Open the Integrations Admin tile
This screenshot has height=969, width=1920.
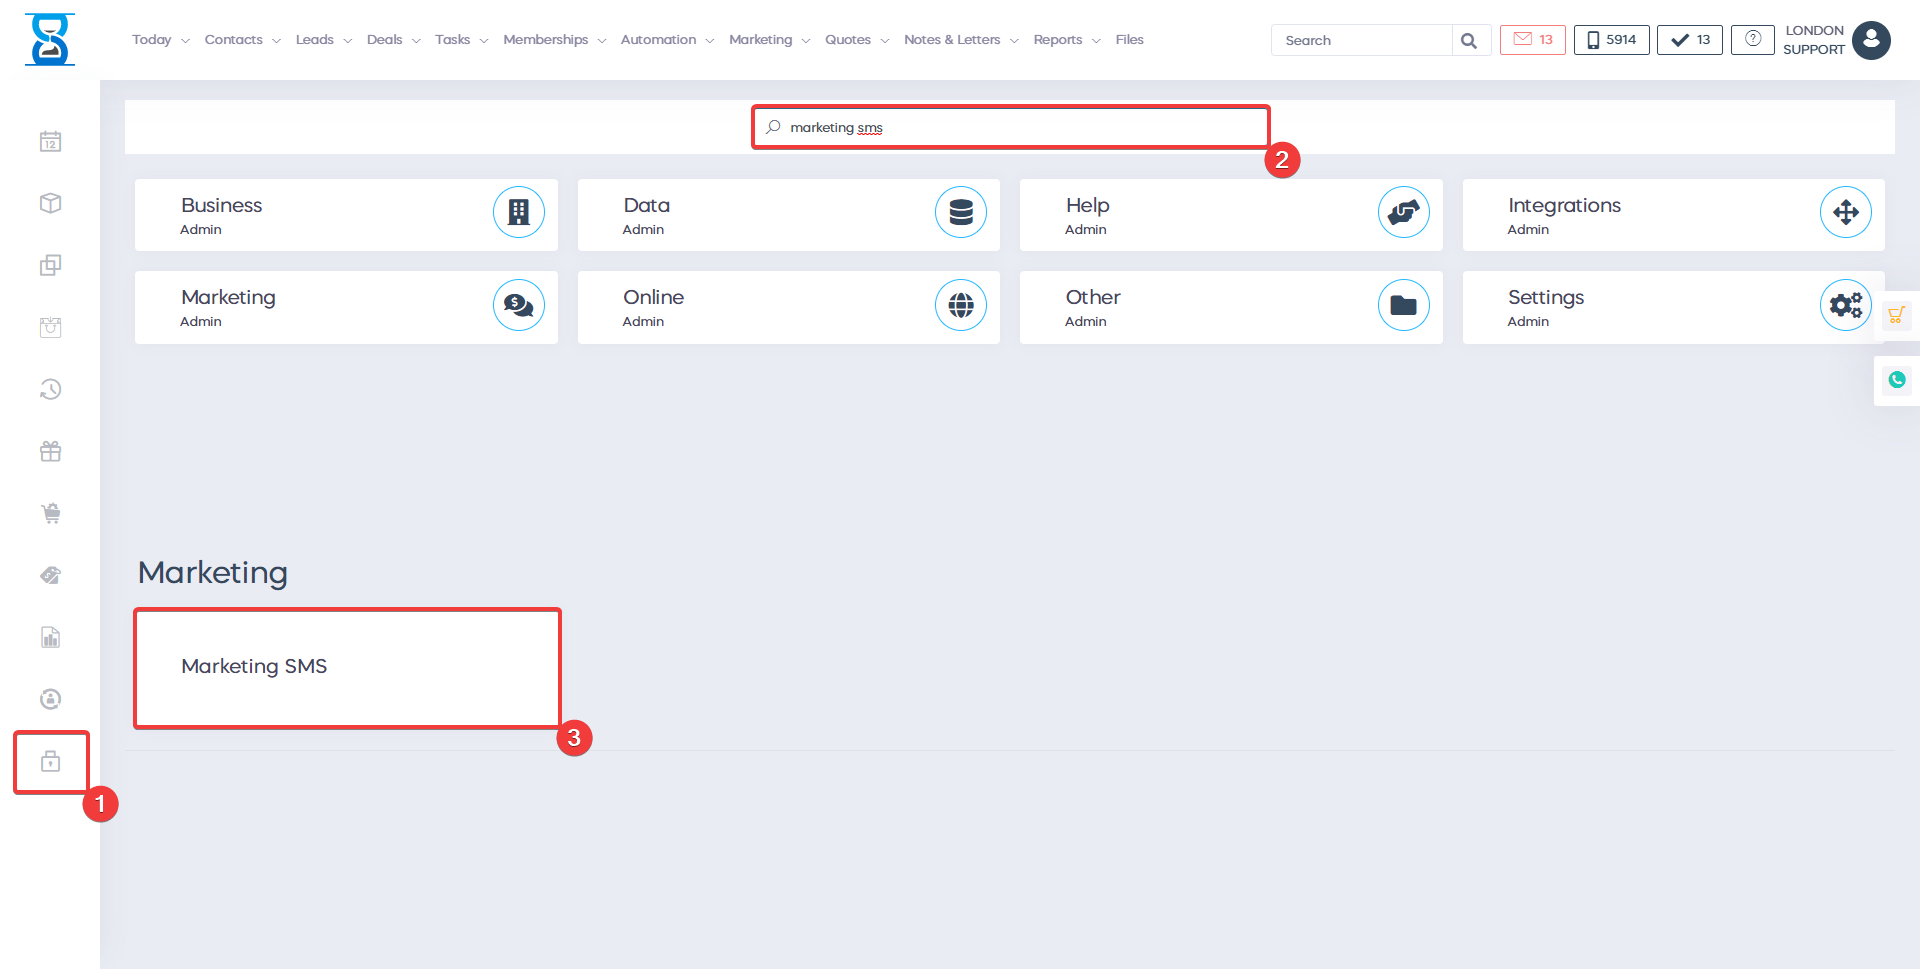pos(1672,215)
